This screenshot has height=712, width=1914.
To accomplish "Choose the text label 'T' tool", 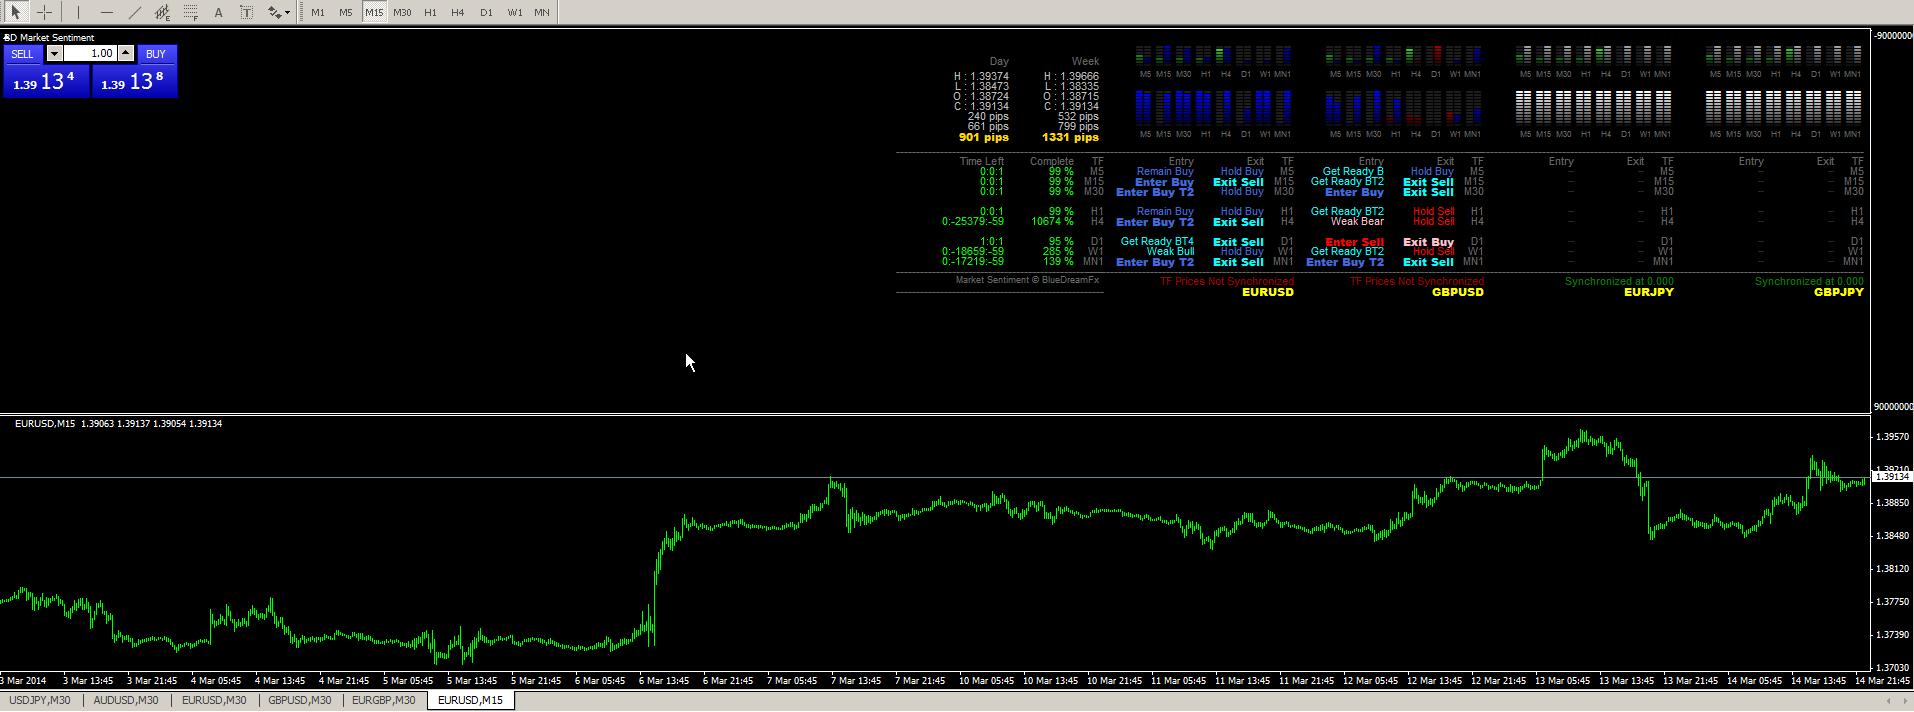I will pyautogui.click(x=246, y=12).
